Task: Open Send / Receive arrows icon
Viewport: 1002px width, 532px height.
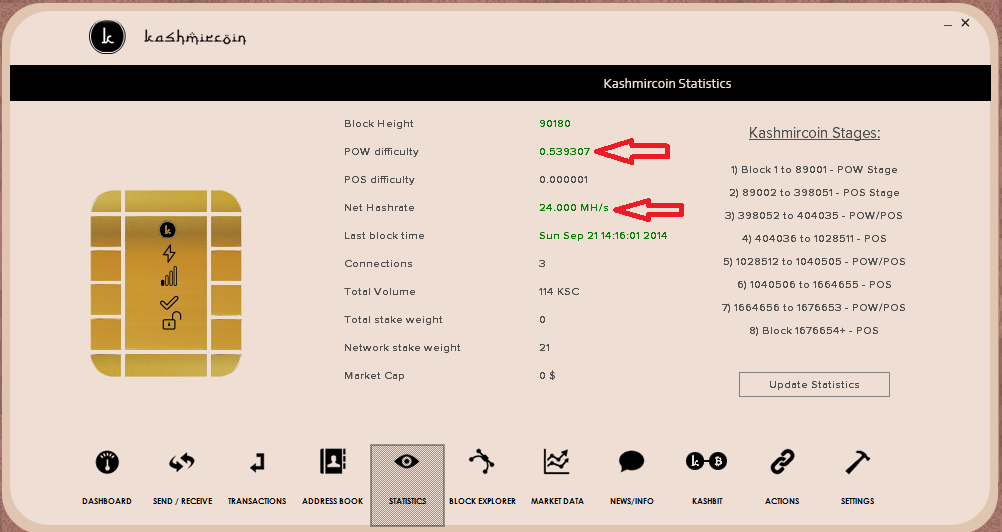Action: point(182,462)
